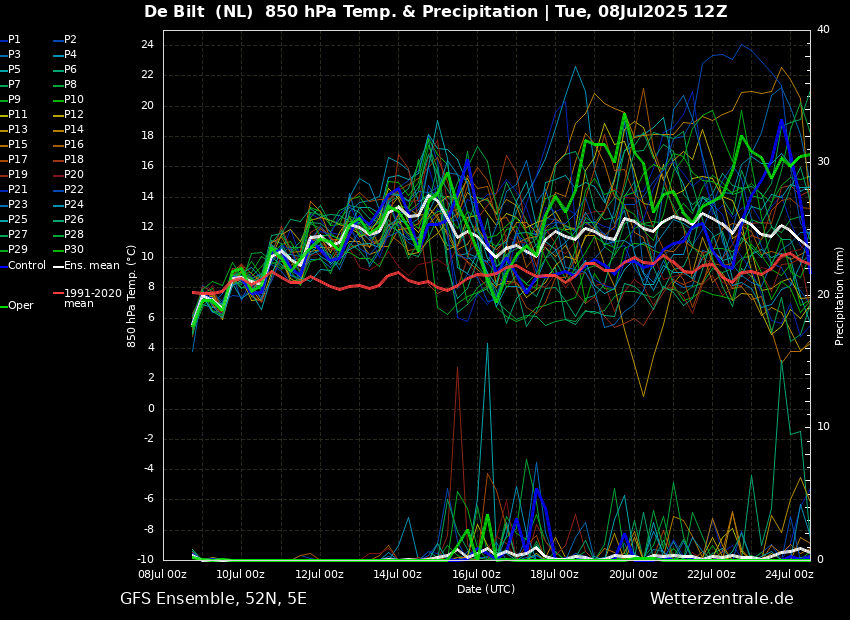Choose legend member P27
Viewport: 850px width, 620px height.
tap(14, 234)
